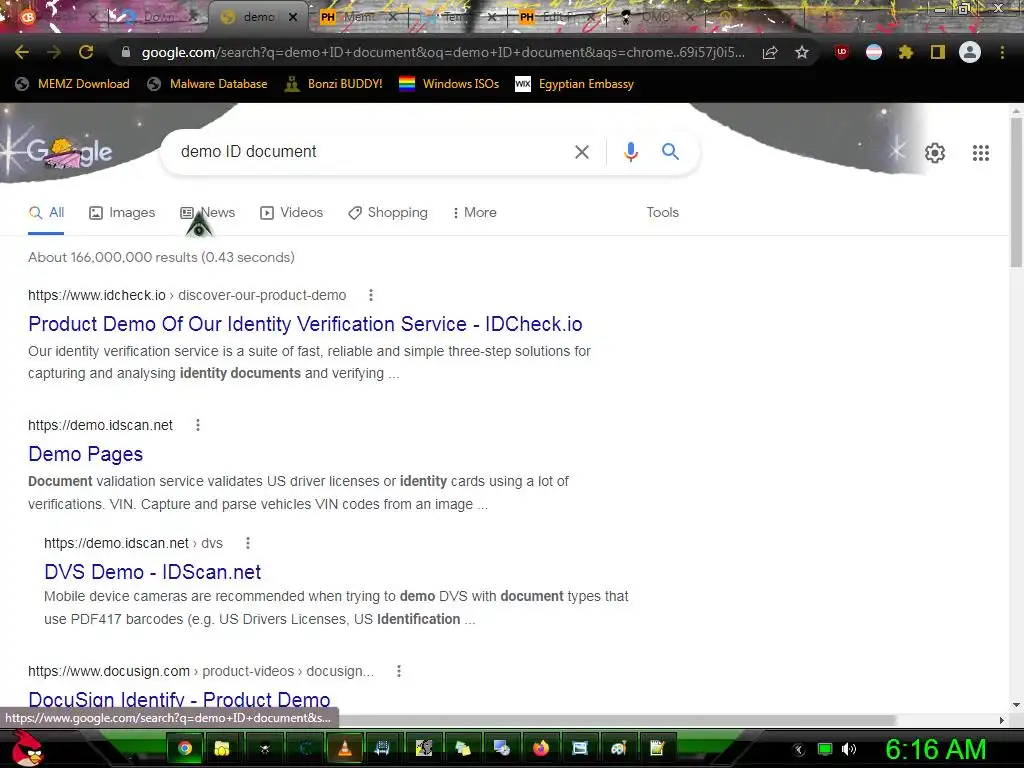Open the Egyptian Embassy bookmark

click(x=575, y=84)
